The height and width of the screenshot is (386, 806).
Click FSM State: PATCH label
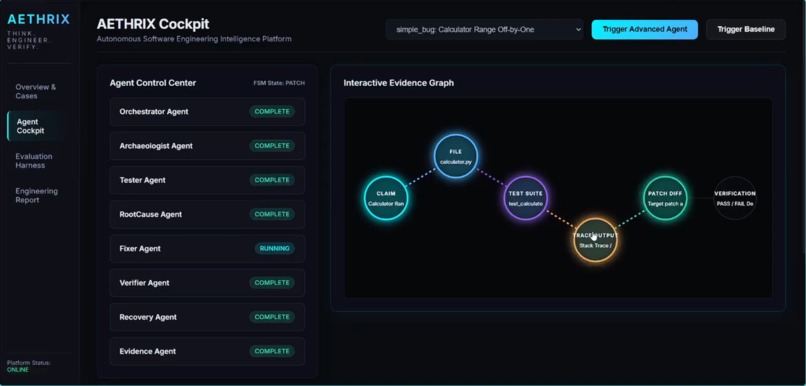pos(279,83)
